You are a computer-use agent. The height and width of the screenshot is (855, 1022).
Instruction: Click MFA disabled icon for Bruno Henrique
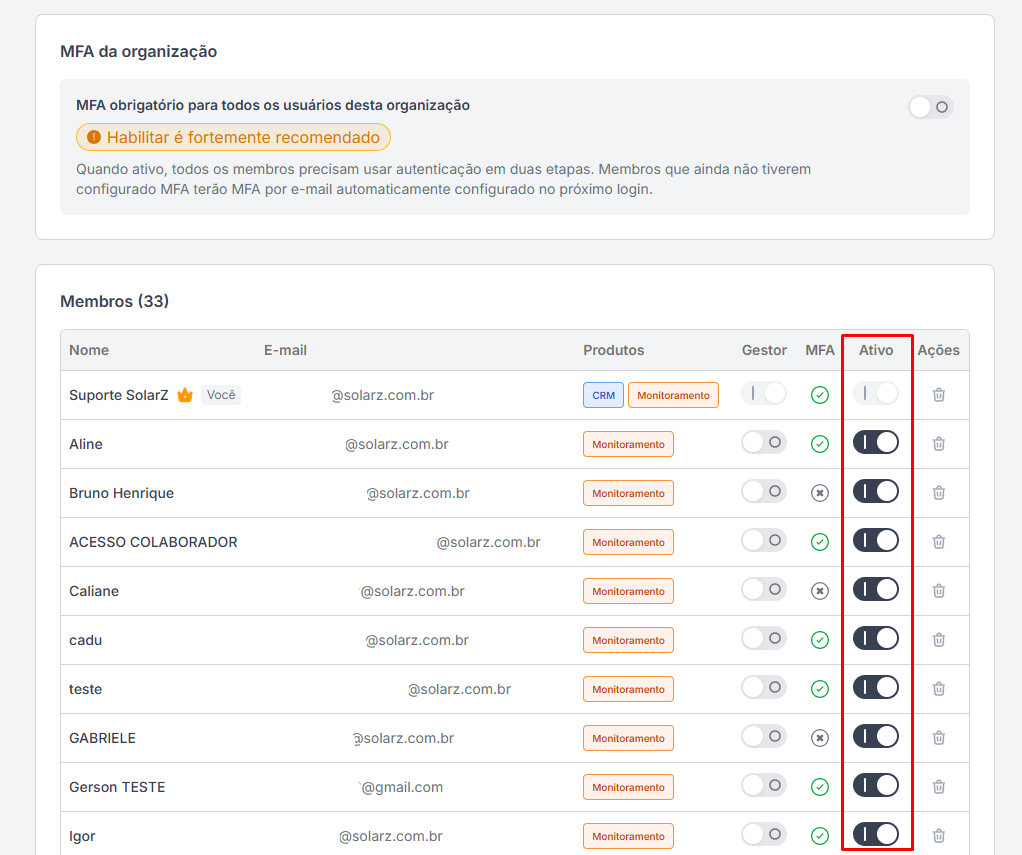[x=820, y=493]
